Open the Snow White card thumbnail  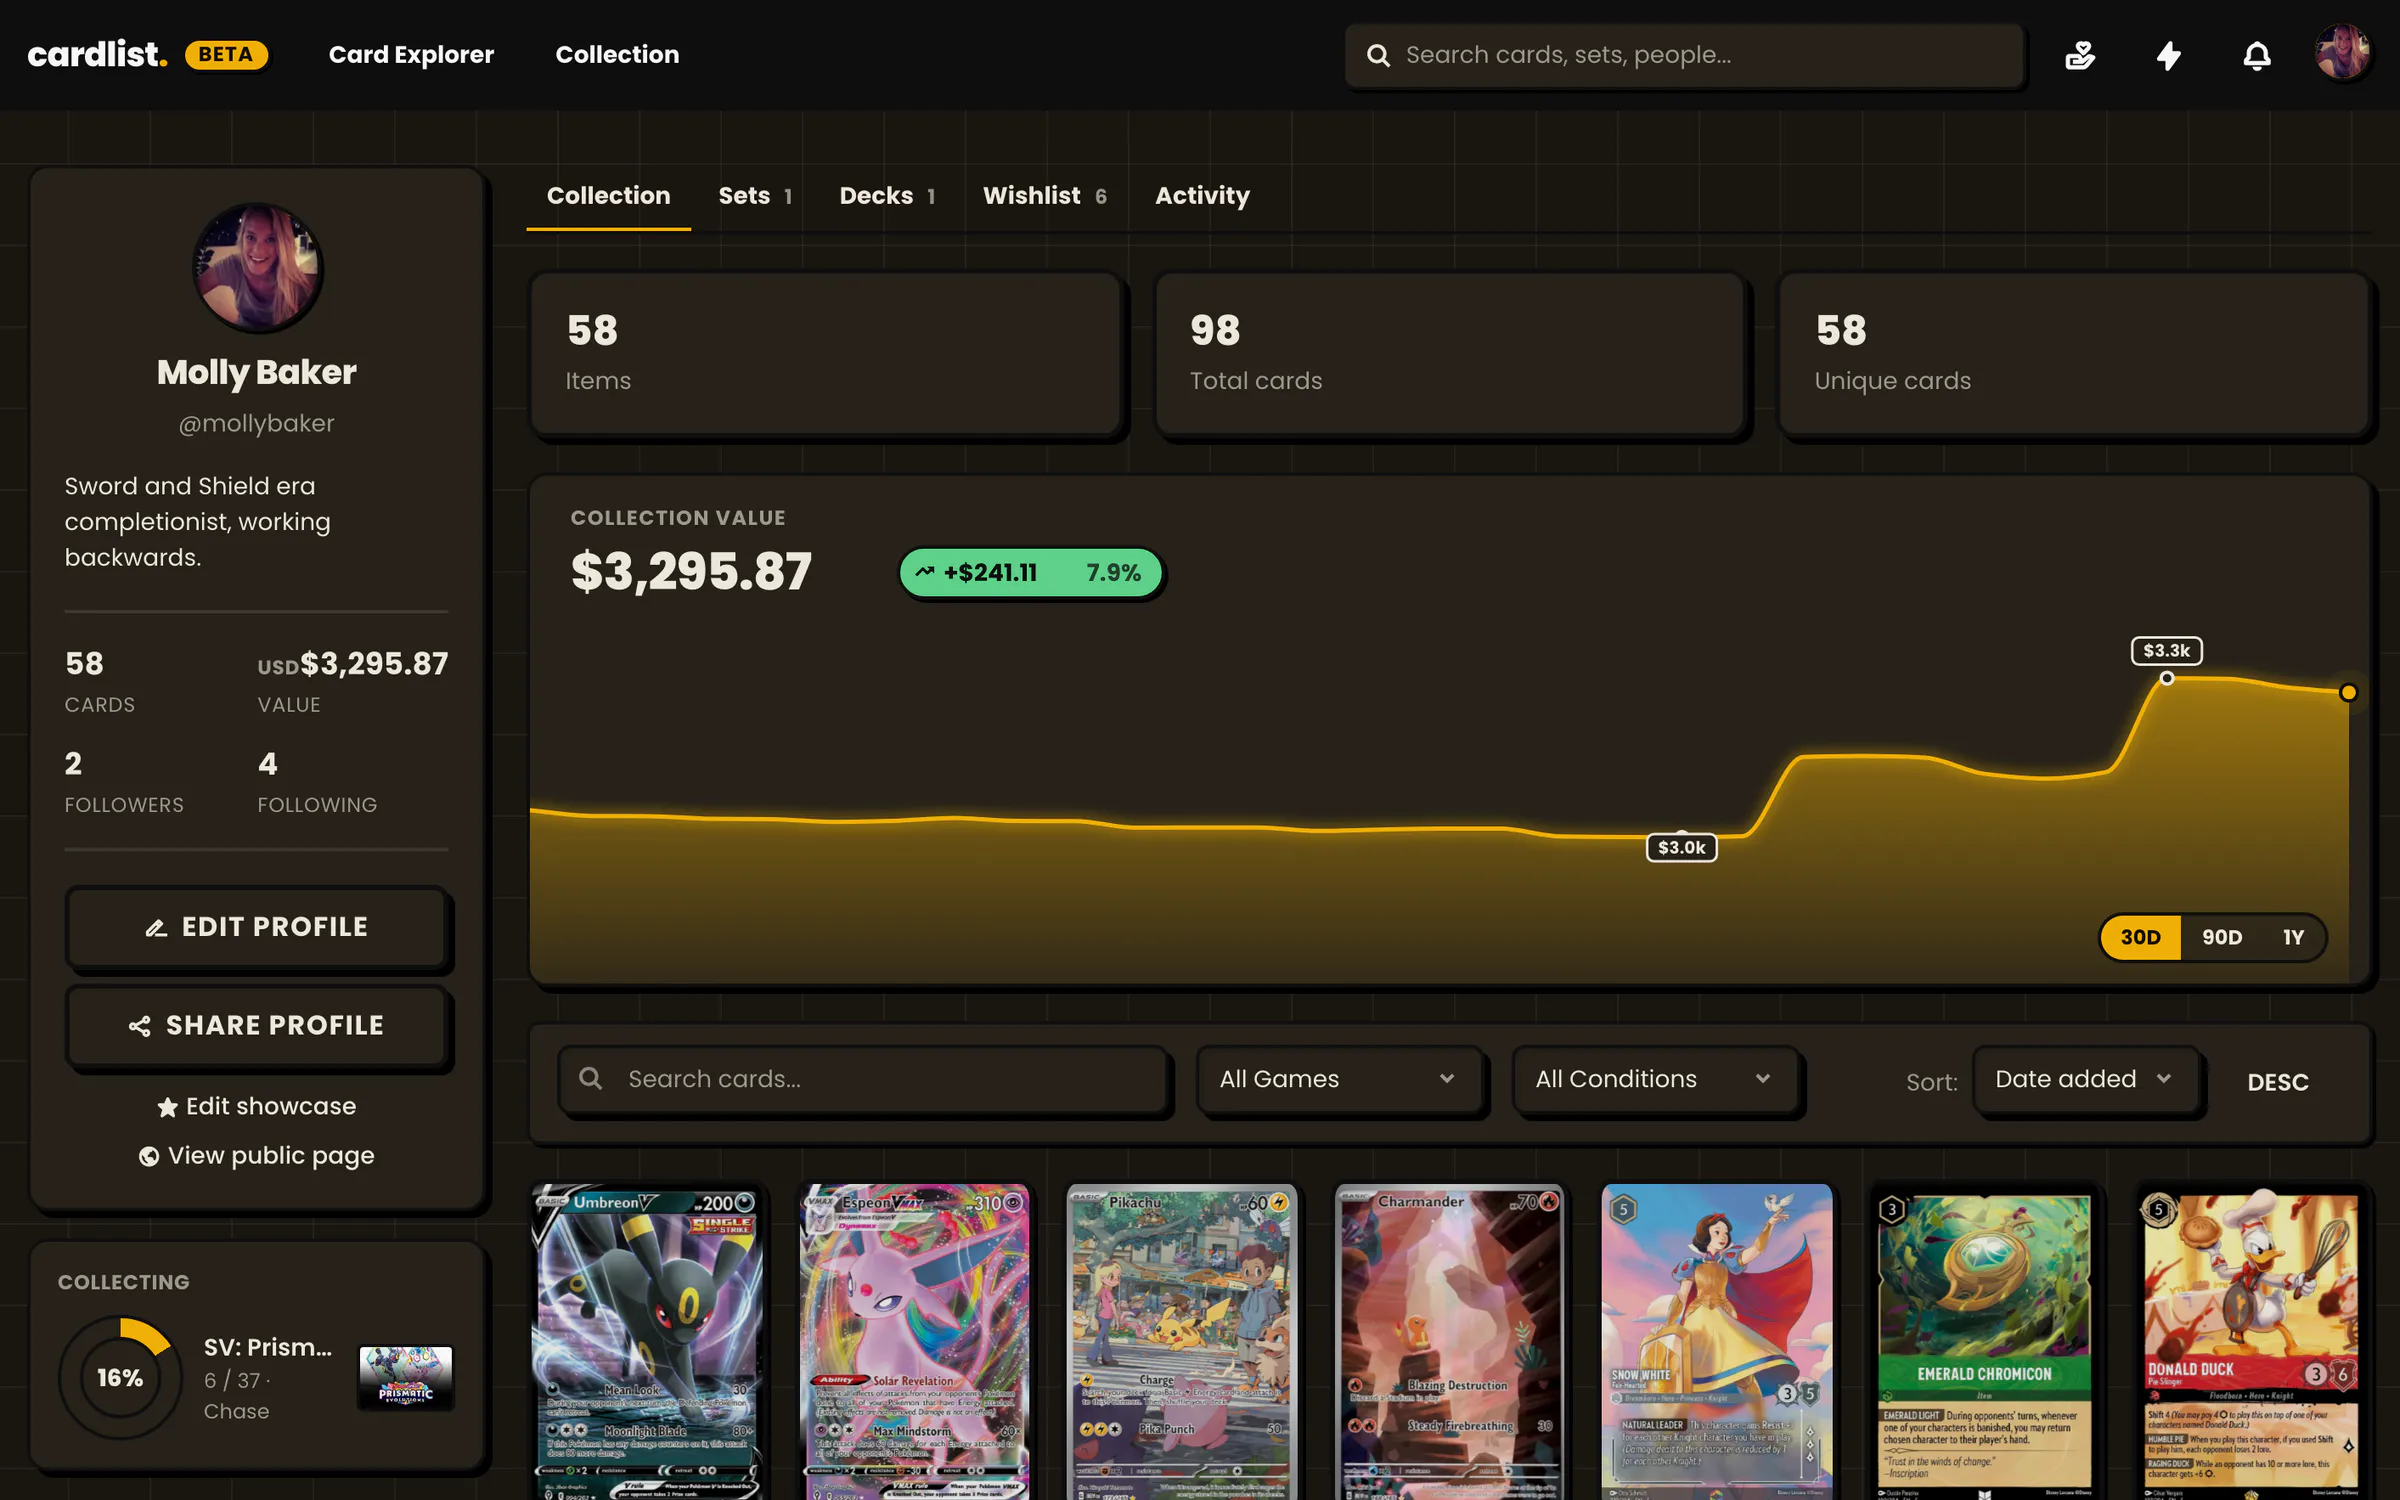point(1717,1342)
